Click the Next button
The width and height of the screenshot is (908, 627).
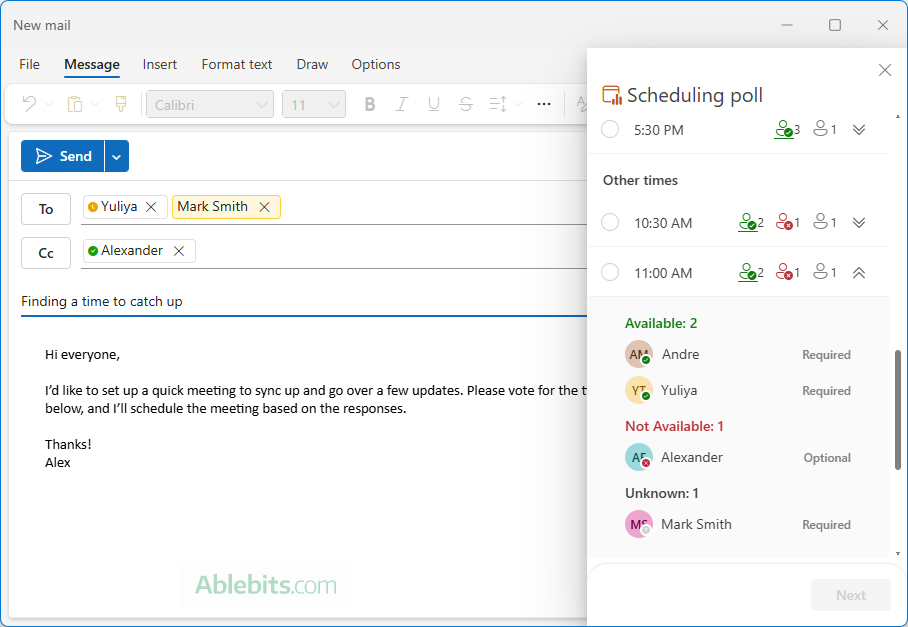pyautogui.click(x=850, y=594)
